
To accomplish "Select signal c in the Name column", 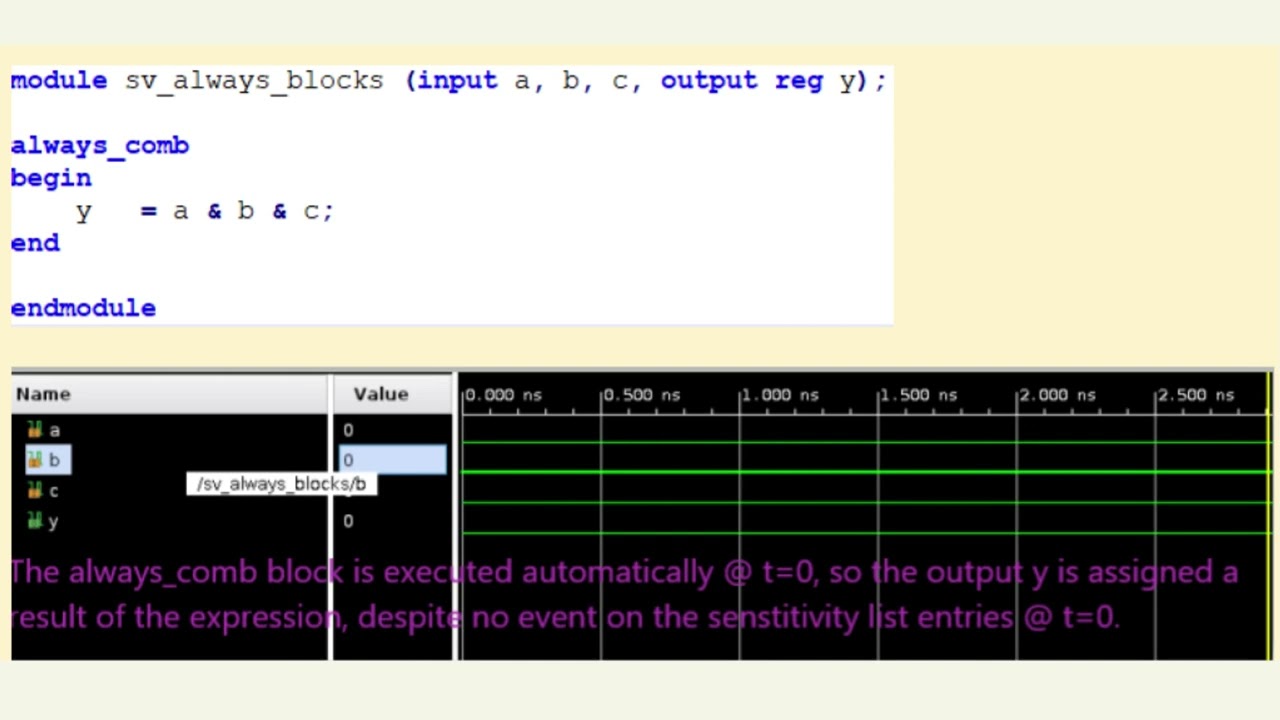I will coord(54,490).
